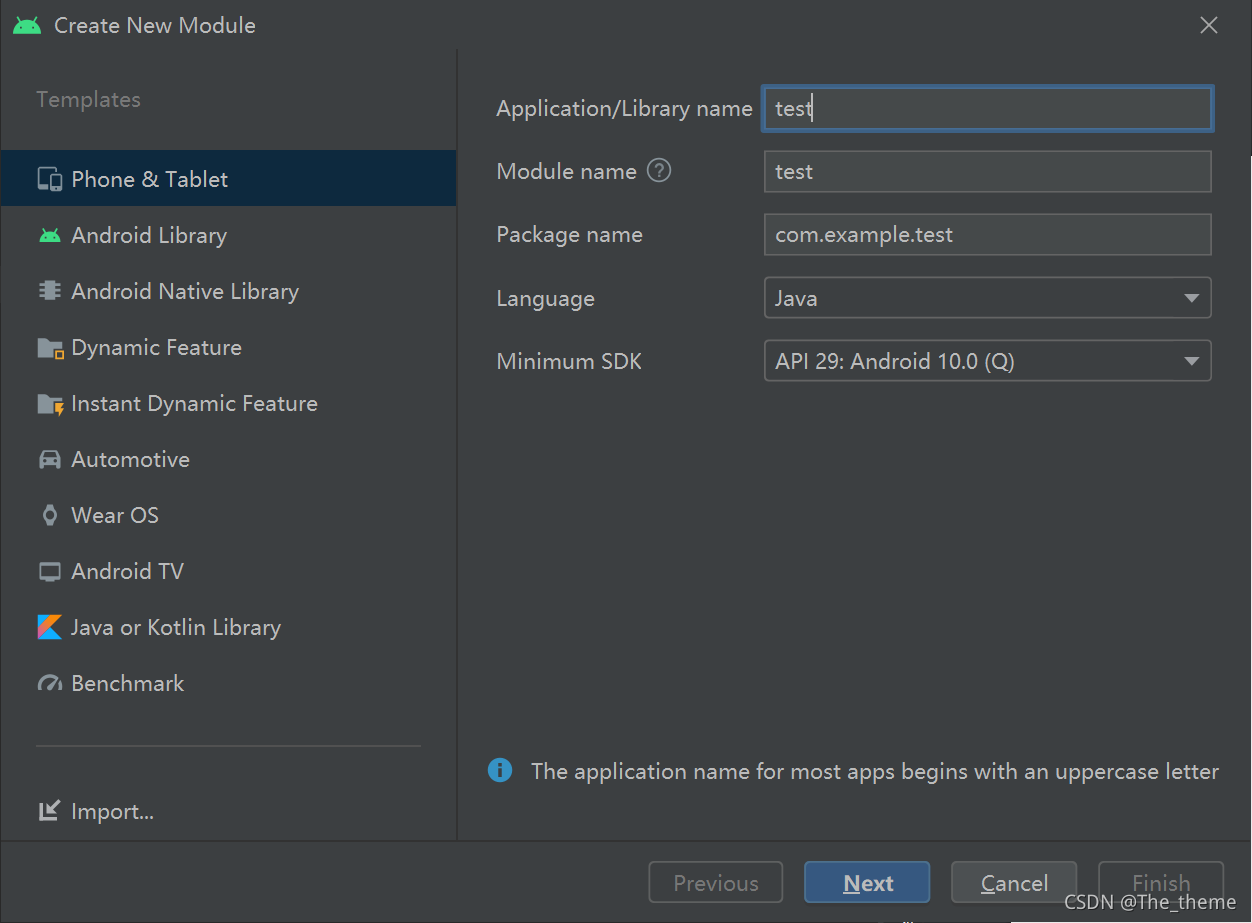
Task: Select Java or Kotlin Library template
Action: point(228,627)
